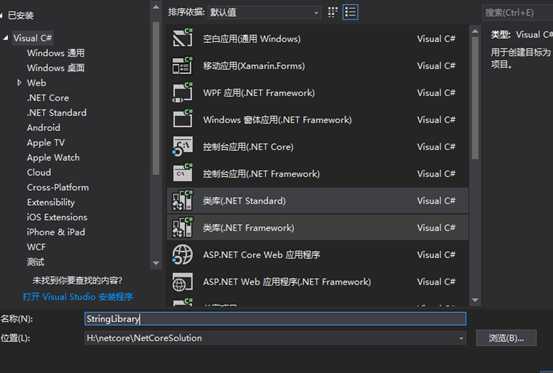This screenshot has width=553, height=373.
Task: Click the template list scroll-down arrow
Action: point(475,300)
